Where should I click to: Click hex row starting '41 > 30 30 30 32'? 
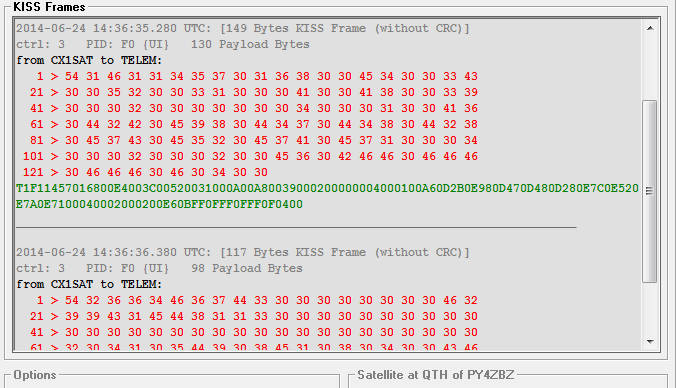point(254,108)
